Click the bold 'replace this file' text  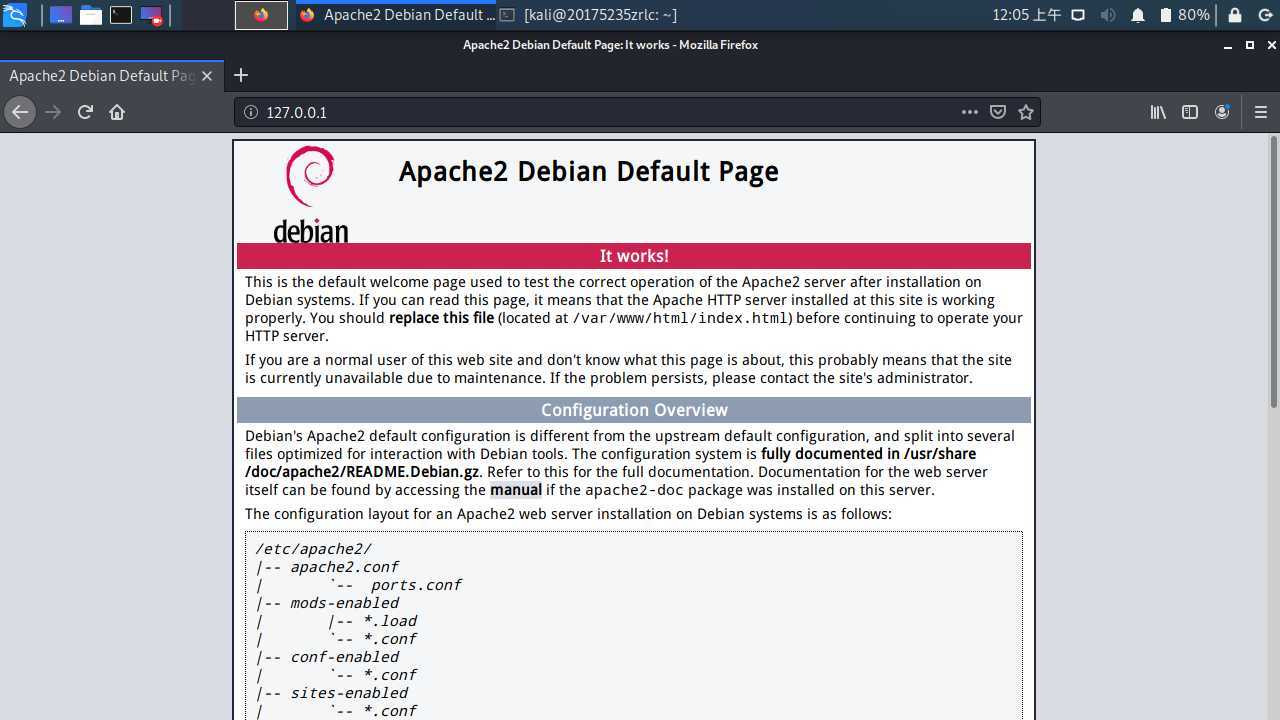[441, 318]
